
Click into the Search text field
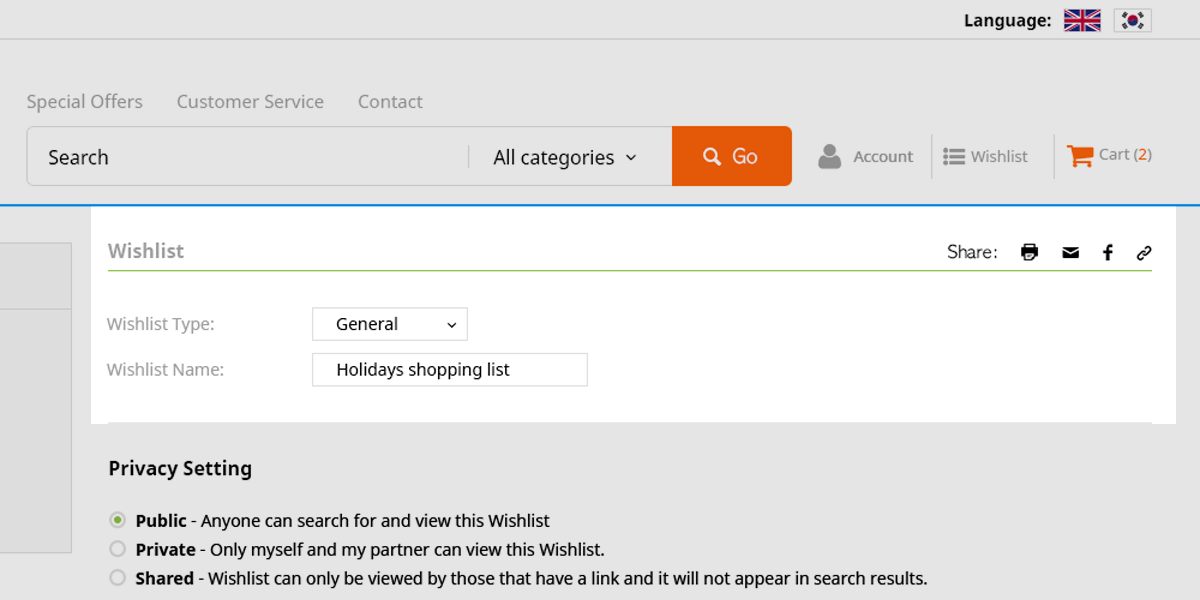click(250, 157)
